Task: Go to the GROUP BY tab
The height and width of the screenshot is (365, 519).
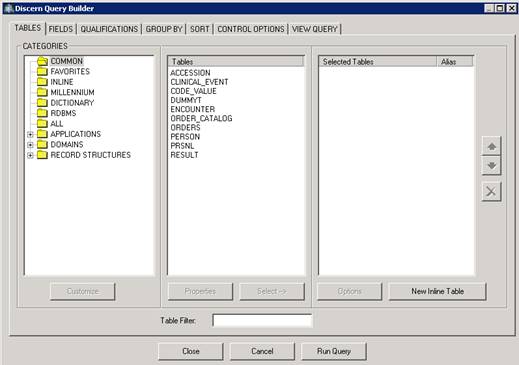Action: (164, 29)
